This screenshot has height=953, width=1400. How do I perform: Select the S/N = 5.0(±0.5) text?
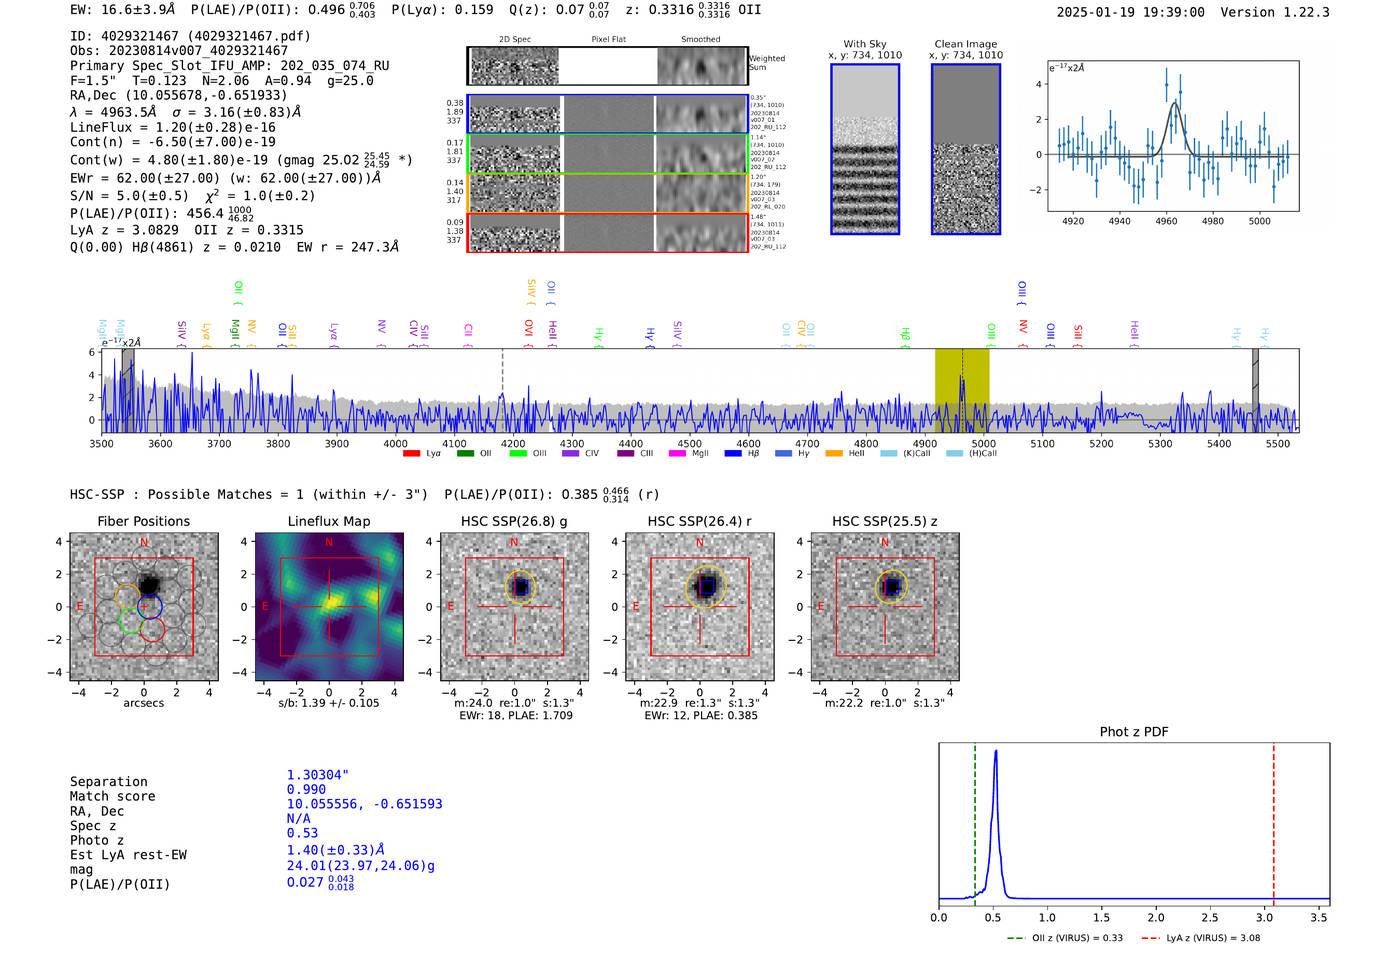coord(130,196)
